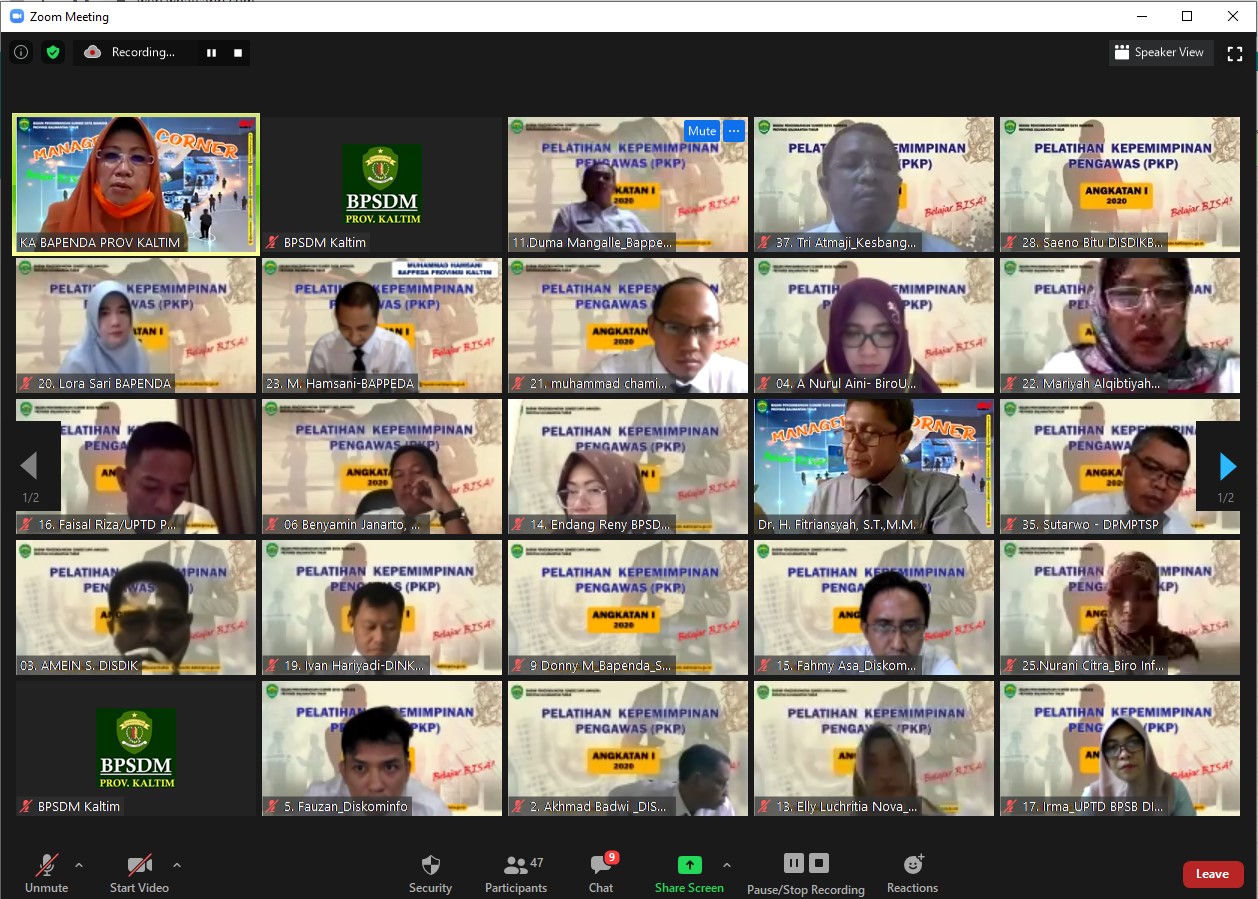The image size is (1258, 899).
Task: Maximize the Zoom Meeting window
Action: point(1187,16)
